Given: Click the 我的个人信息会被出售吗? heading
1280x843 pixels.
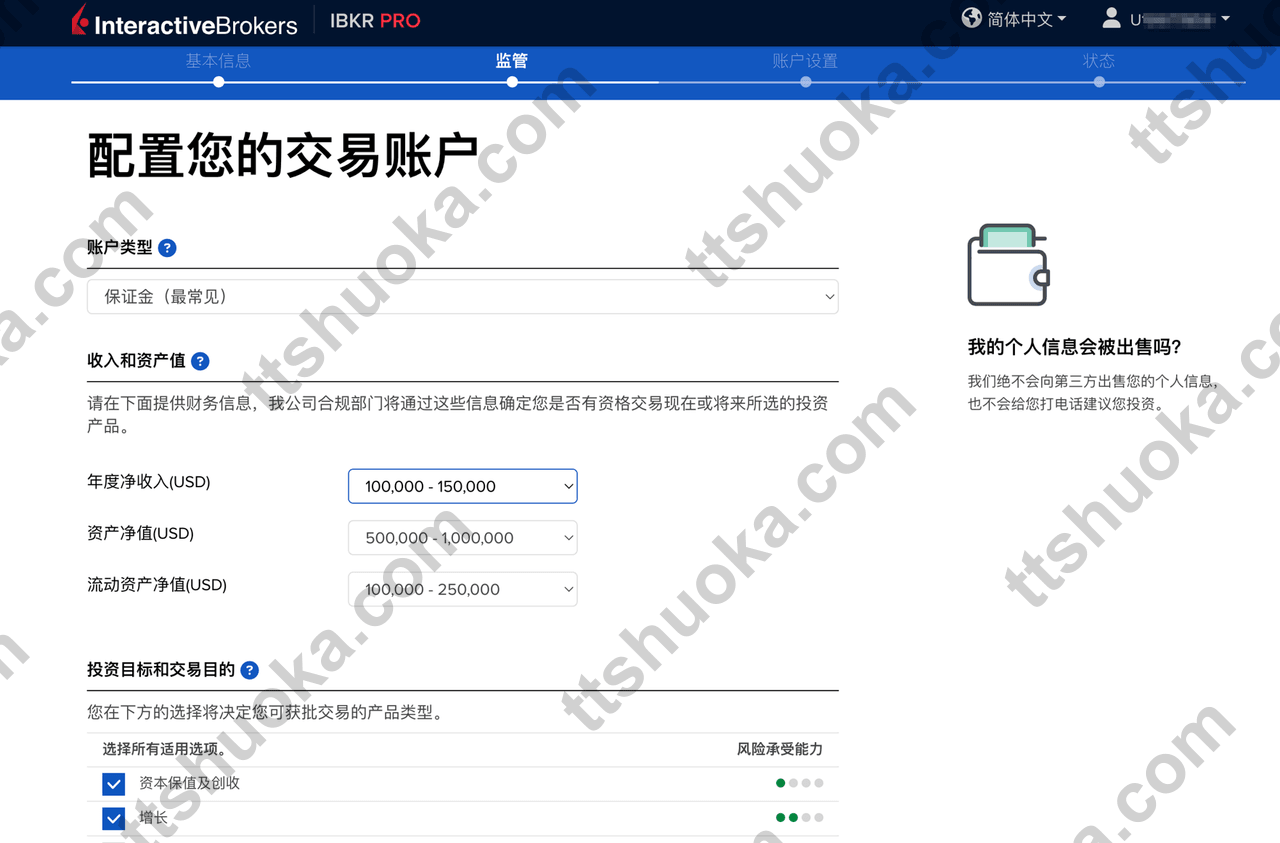Looking at the screenshot, I should click(x=1075, y=347).
